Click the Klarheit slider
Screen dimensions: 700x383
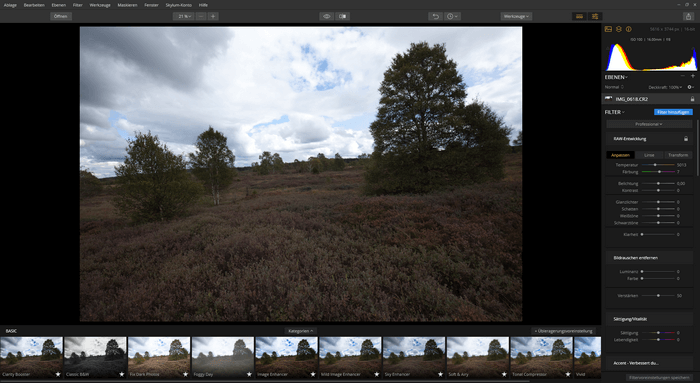point(658,234)
